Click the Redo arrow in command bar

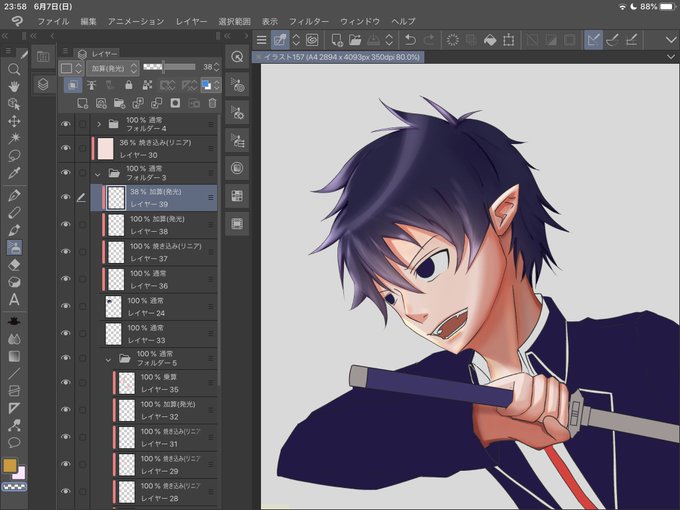[x=429, y=40]
